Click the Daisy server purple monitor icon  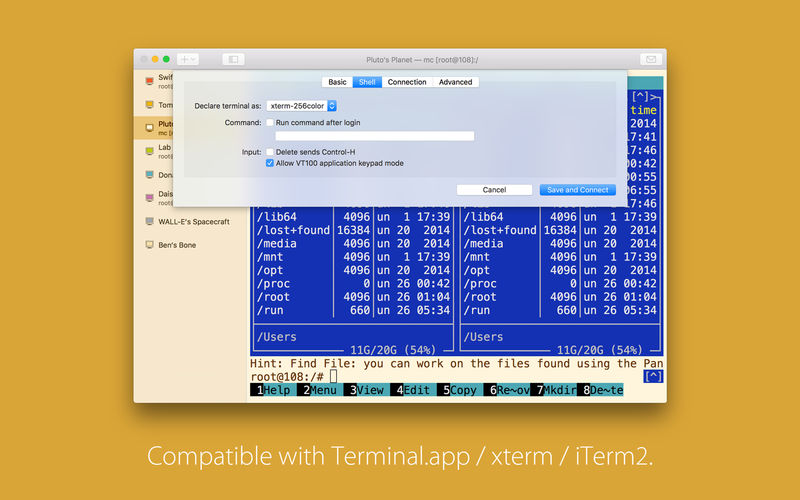click(149, 198)
